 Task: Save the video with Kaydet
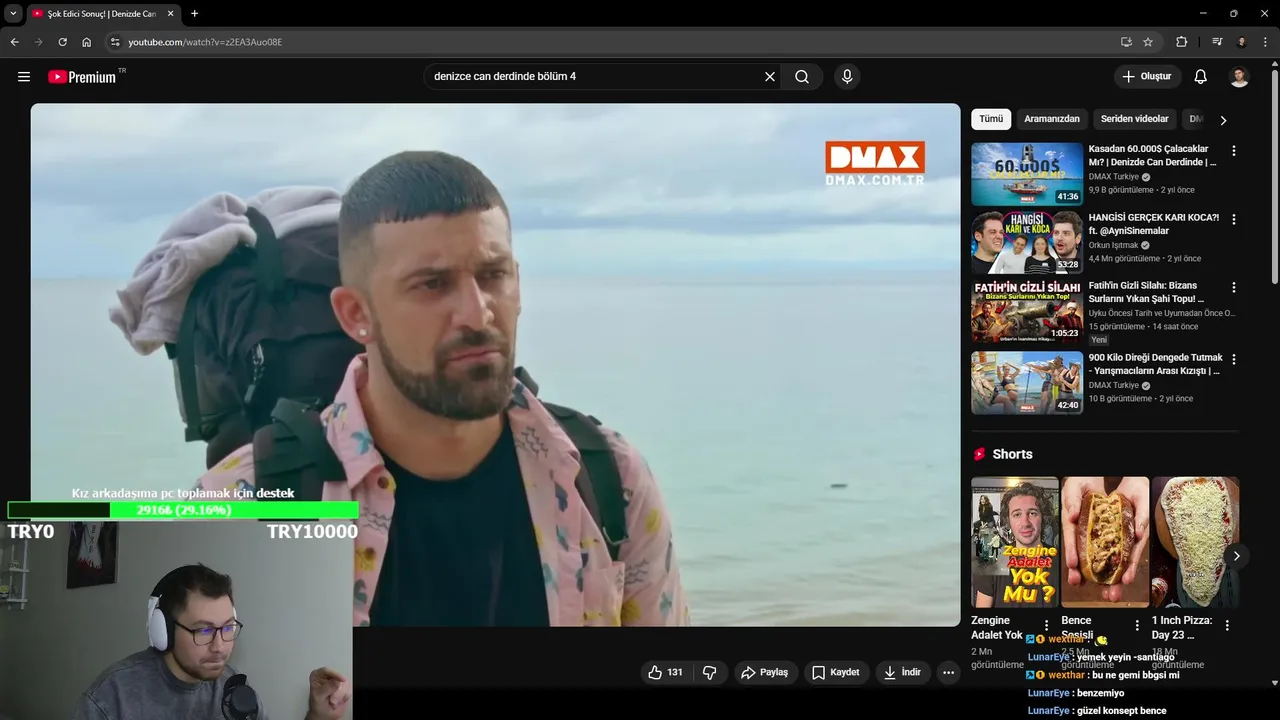pos(836,673)
